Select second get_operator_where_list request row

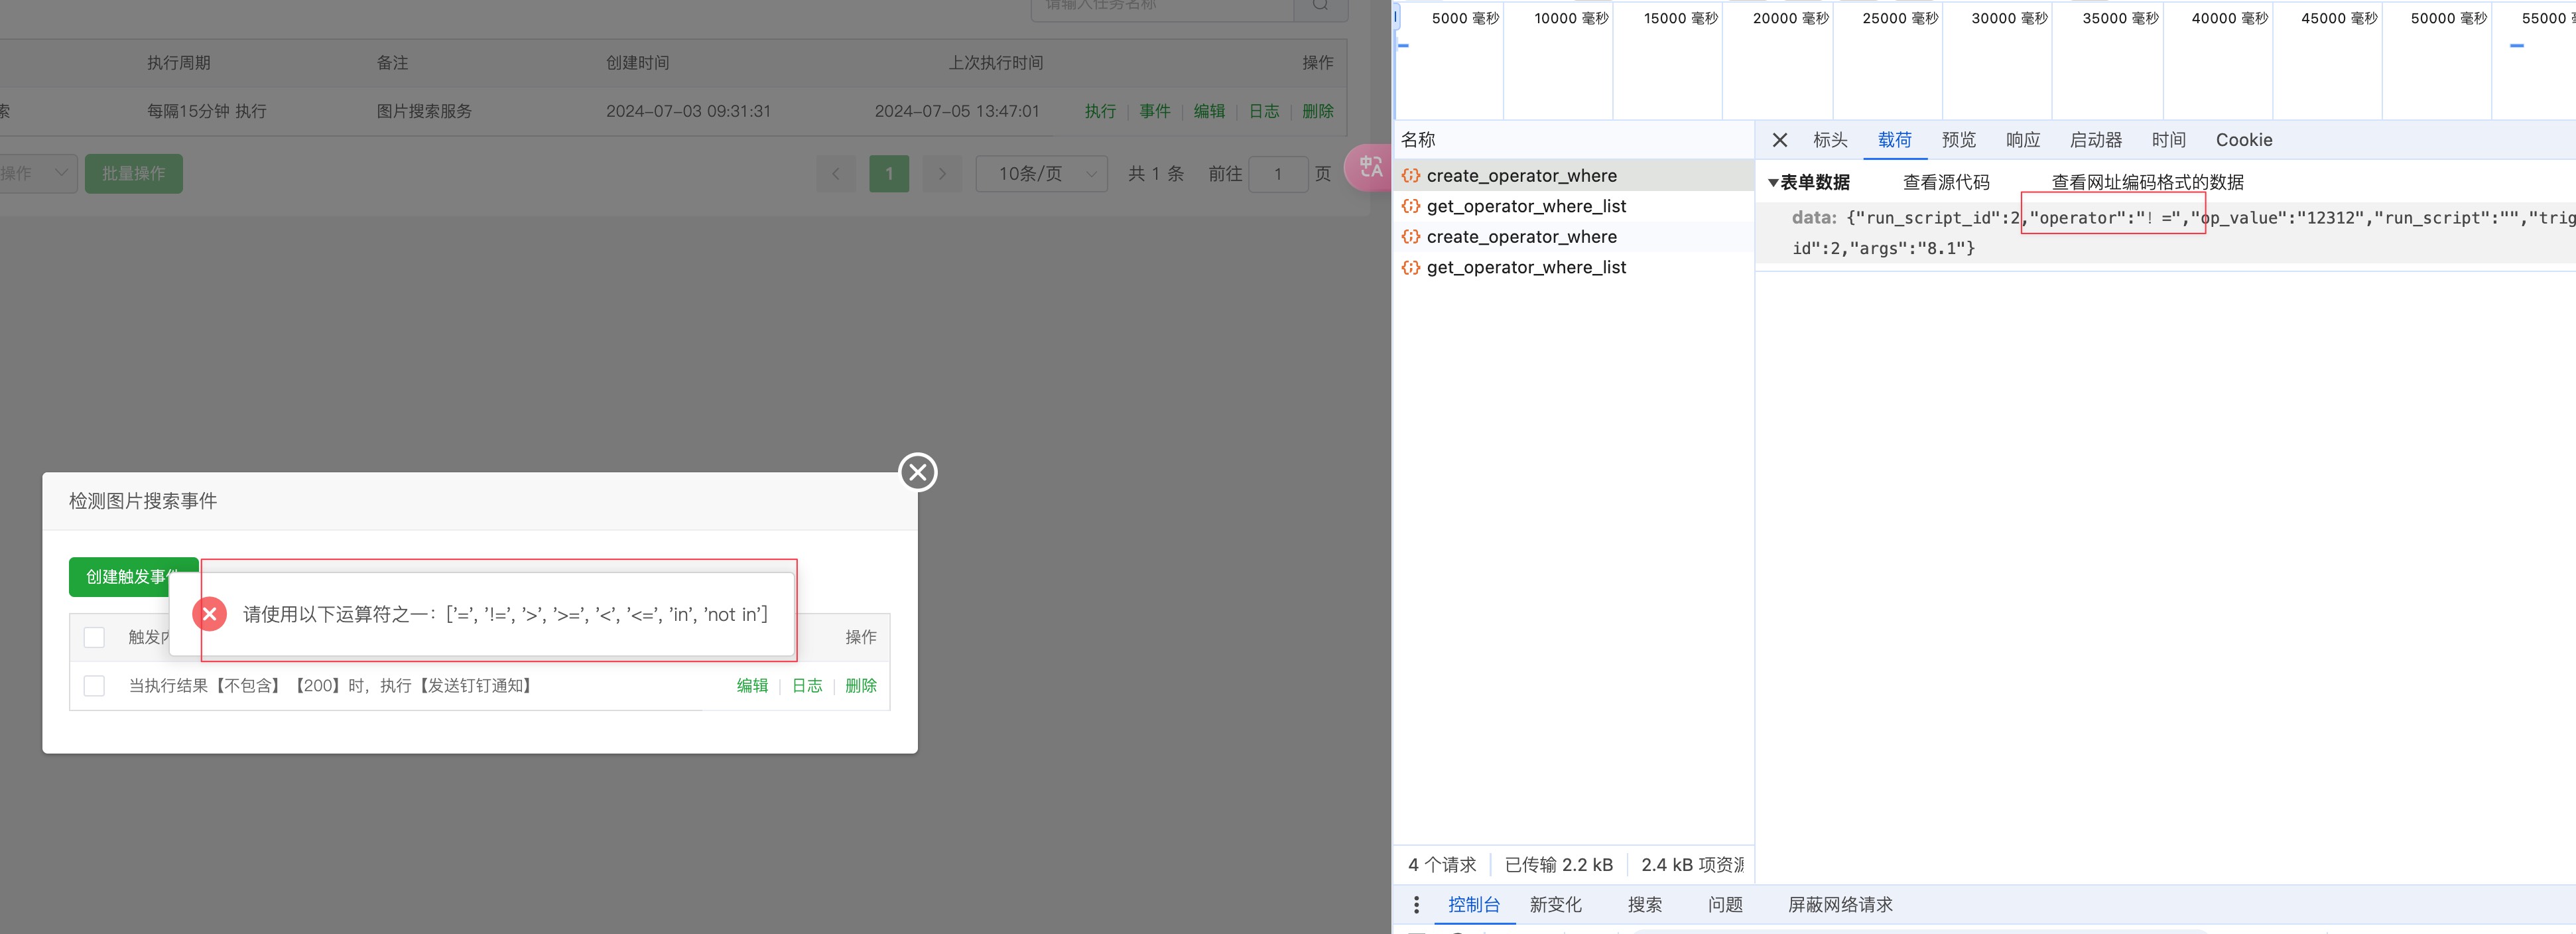click(1573, 267)
